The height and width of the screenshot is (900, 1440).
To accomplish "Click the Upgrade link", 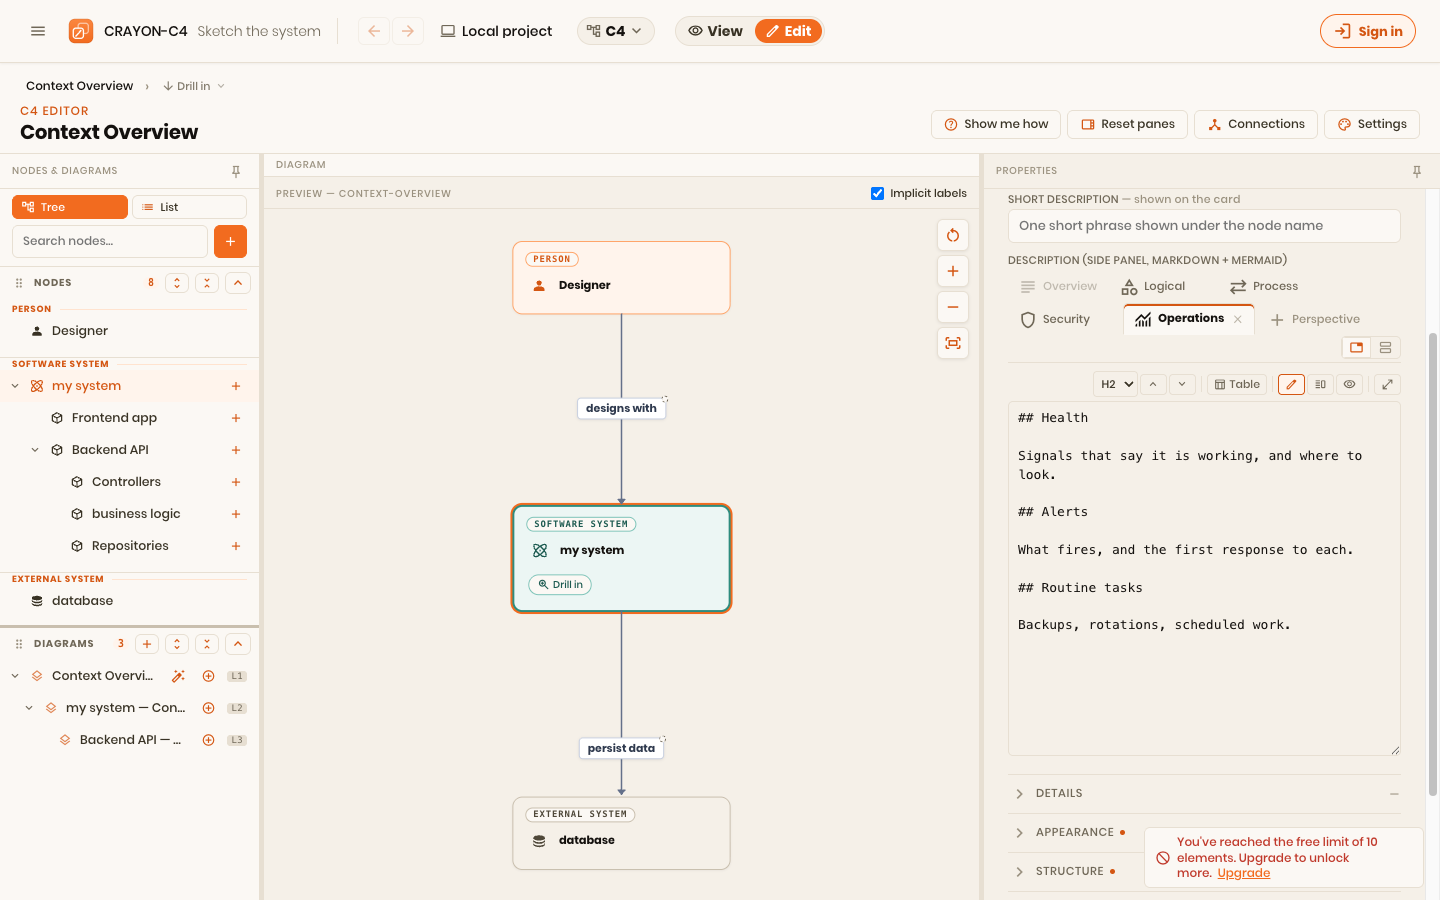I will 1244,873.
